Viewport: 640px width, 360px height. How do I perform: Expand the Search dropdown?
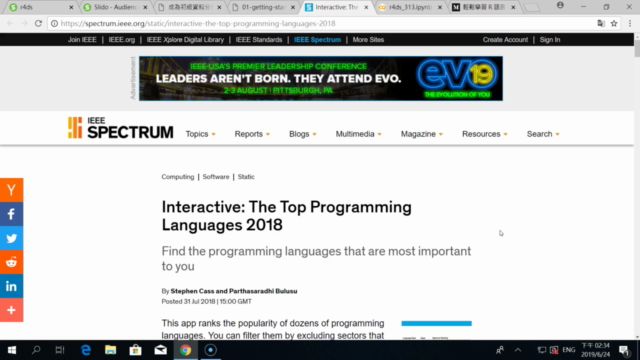(x=543, y=134)
